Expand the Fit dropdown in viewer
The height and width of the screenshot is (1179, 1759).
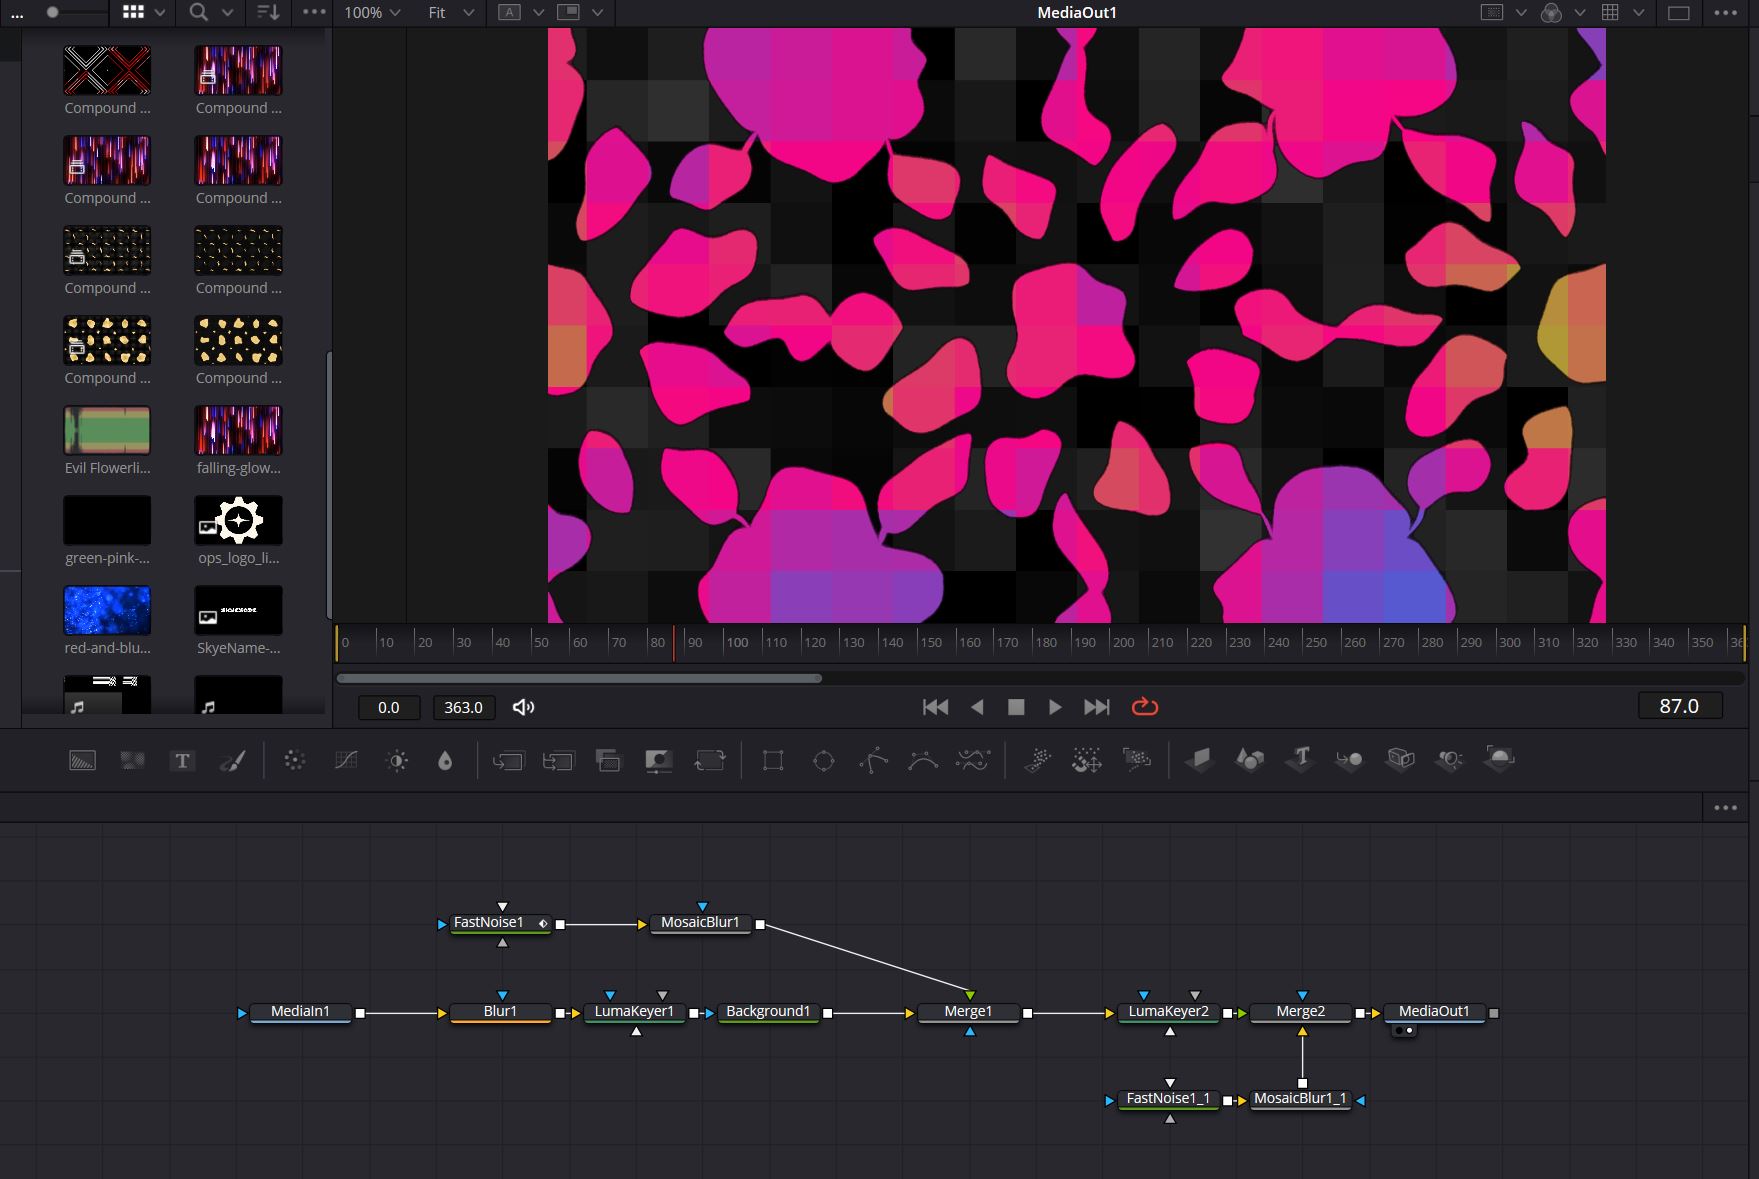[450, 13]
